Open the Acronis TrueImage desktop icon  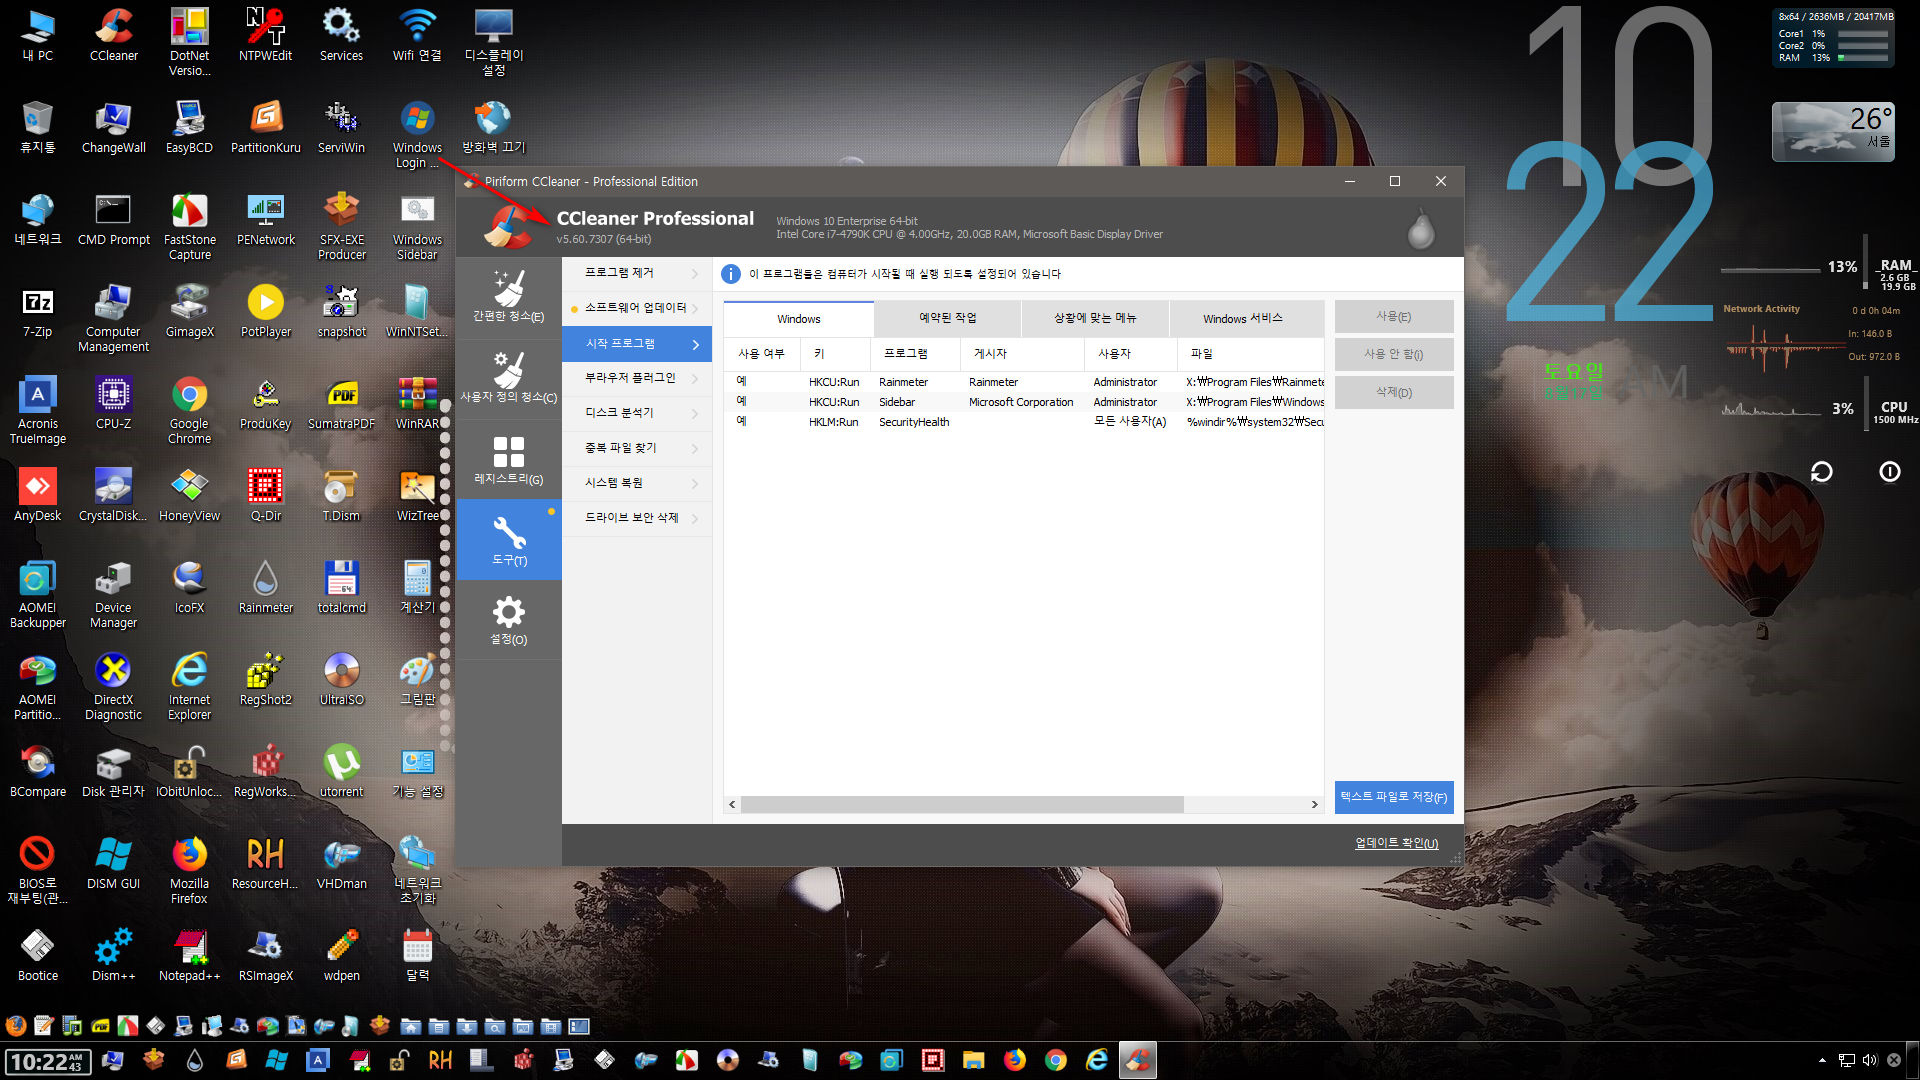click(37, 410)
